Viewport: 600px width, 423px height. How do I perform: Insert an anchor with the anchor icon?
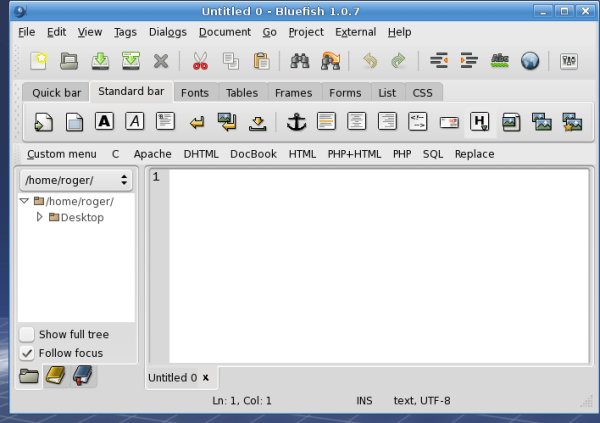point(295,122)
